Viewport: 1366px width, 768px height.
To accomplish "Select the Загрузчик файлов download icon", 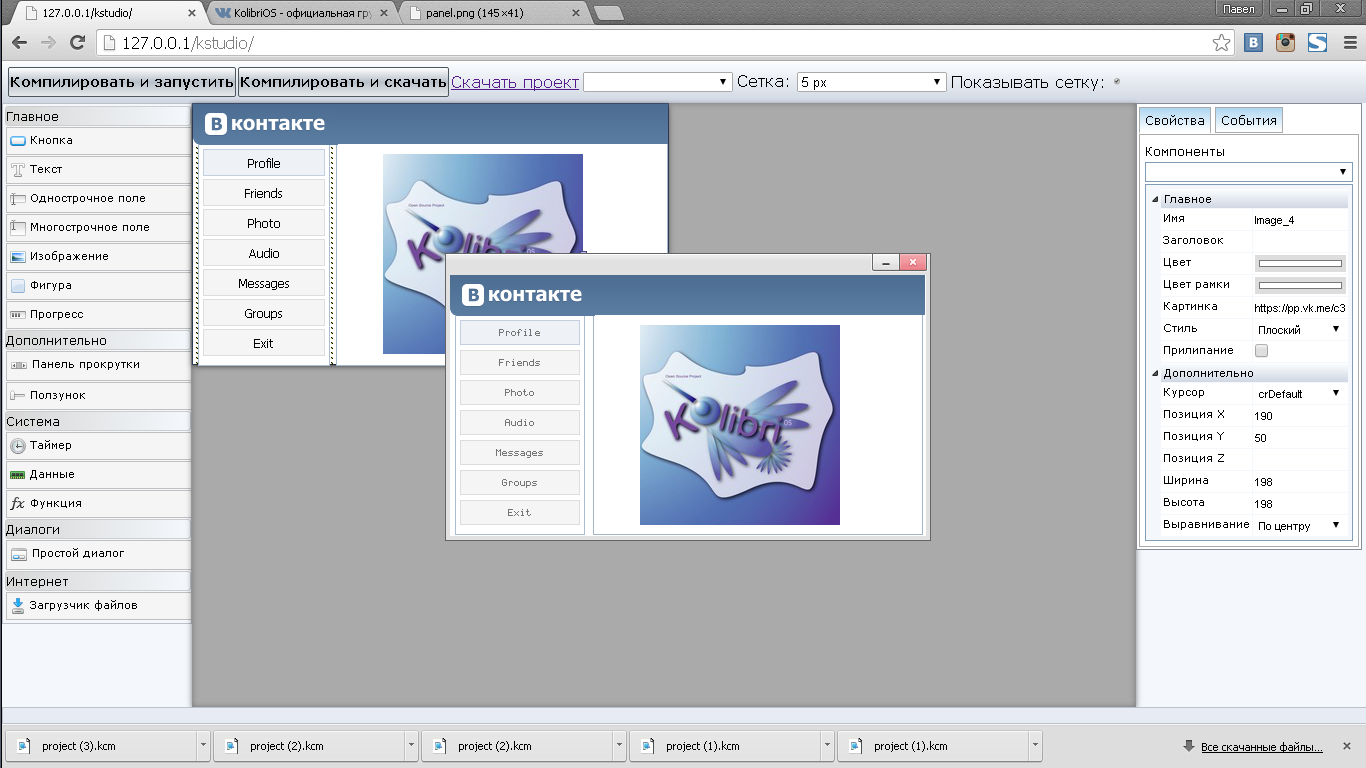I will point(18,605).
